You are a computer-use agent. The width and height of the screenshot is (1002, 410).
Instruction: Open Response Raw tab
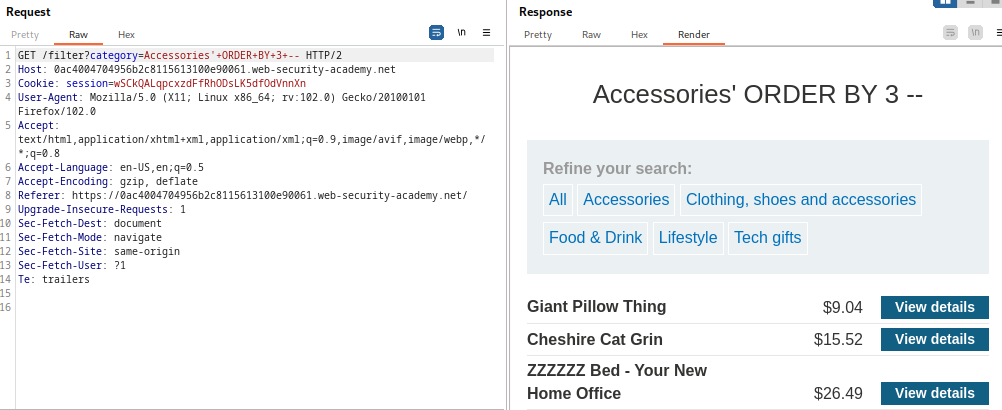tap(591, 34)
